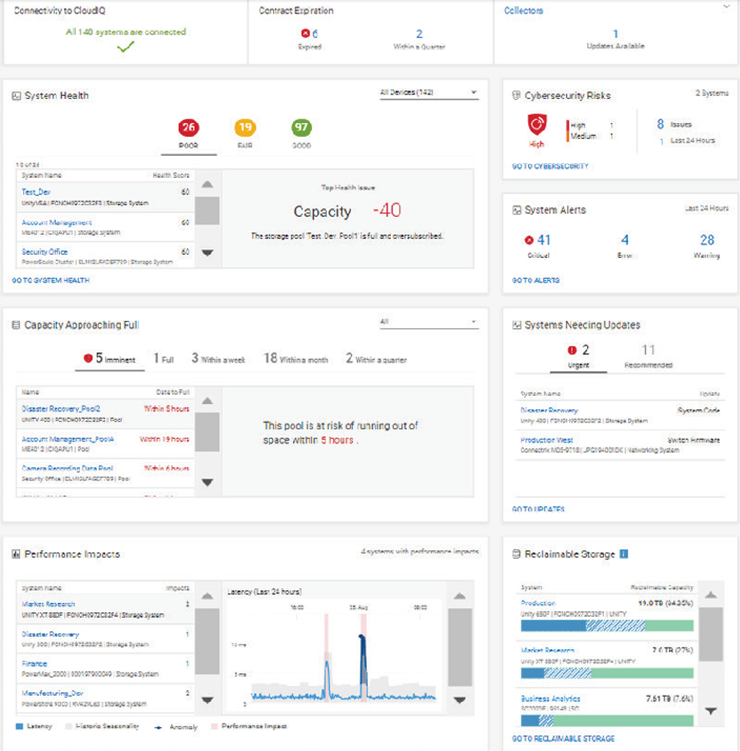Open the Capacity Approaching Full filter dropdown
Image resolution: width=740 pixels, height=751 pixels.
click(428, 323)
